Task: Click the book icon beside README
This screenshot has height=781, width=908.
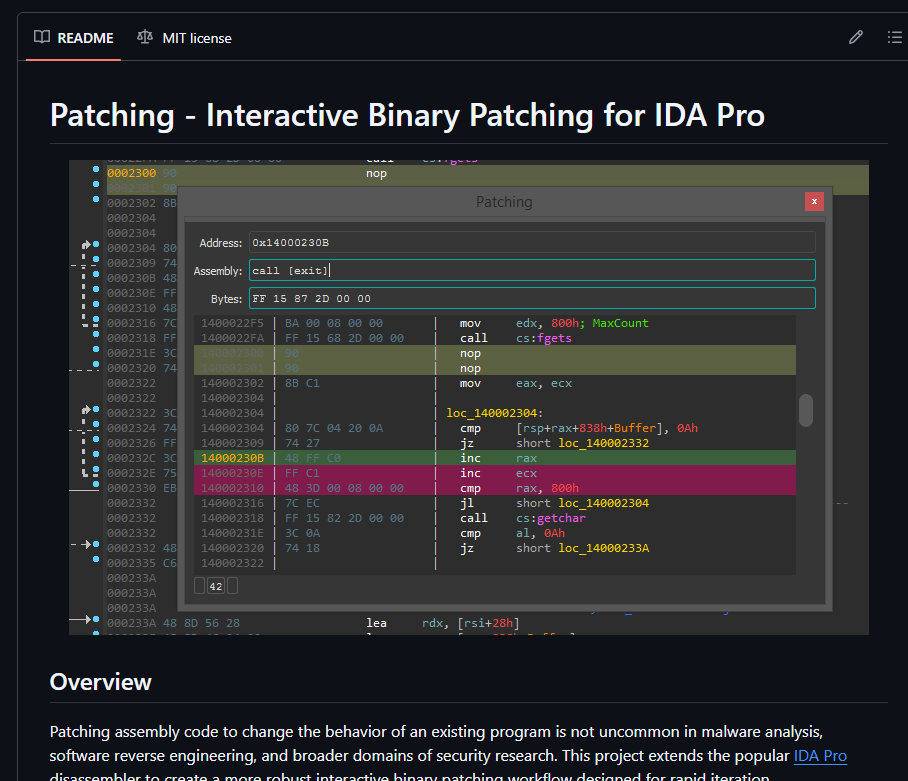Action: coord(42,38)
